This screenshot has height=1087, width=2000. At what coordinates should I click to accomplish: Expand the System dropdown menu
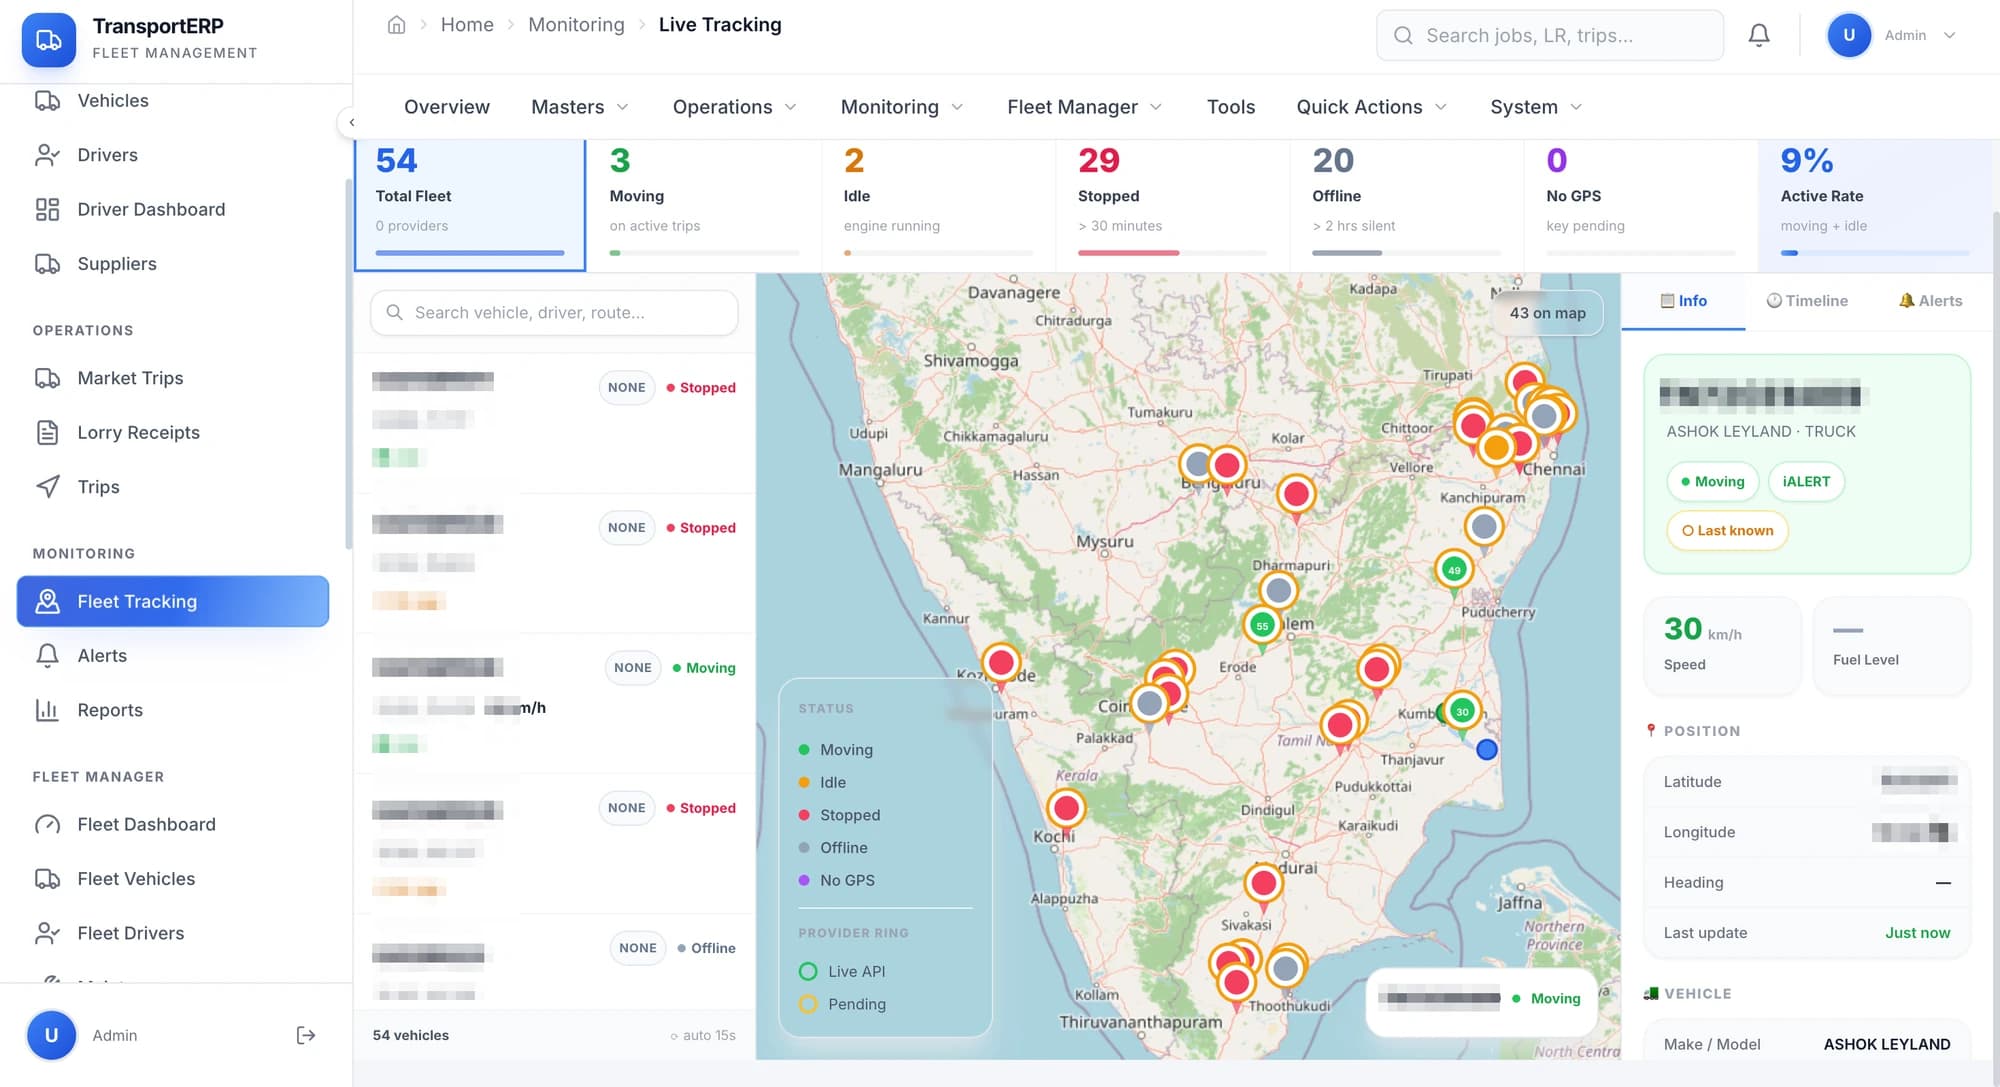point(1536,107)
